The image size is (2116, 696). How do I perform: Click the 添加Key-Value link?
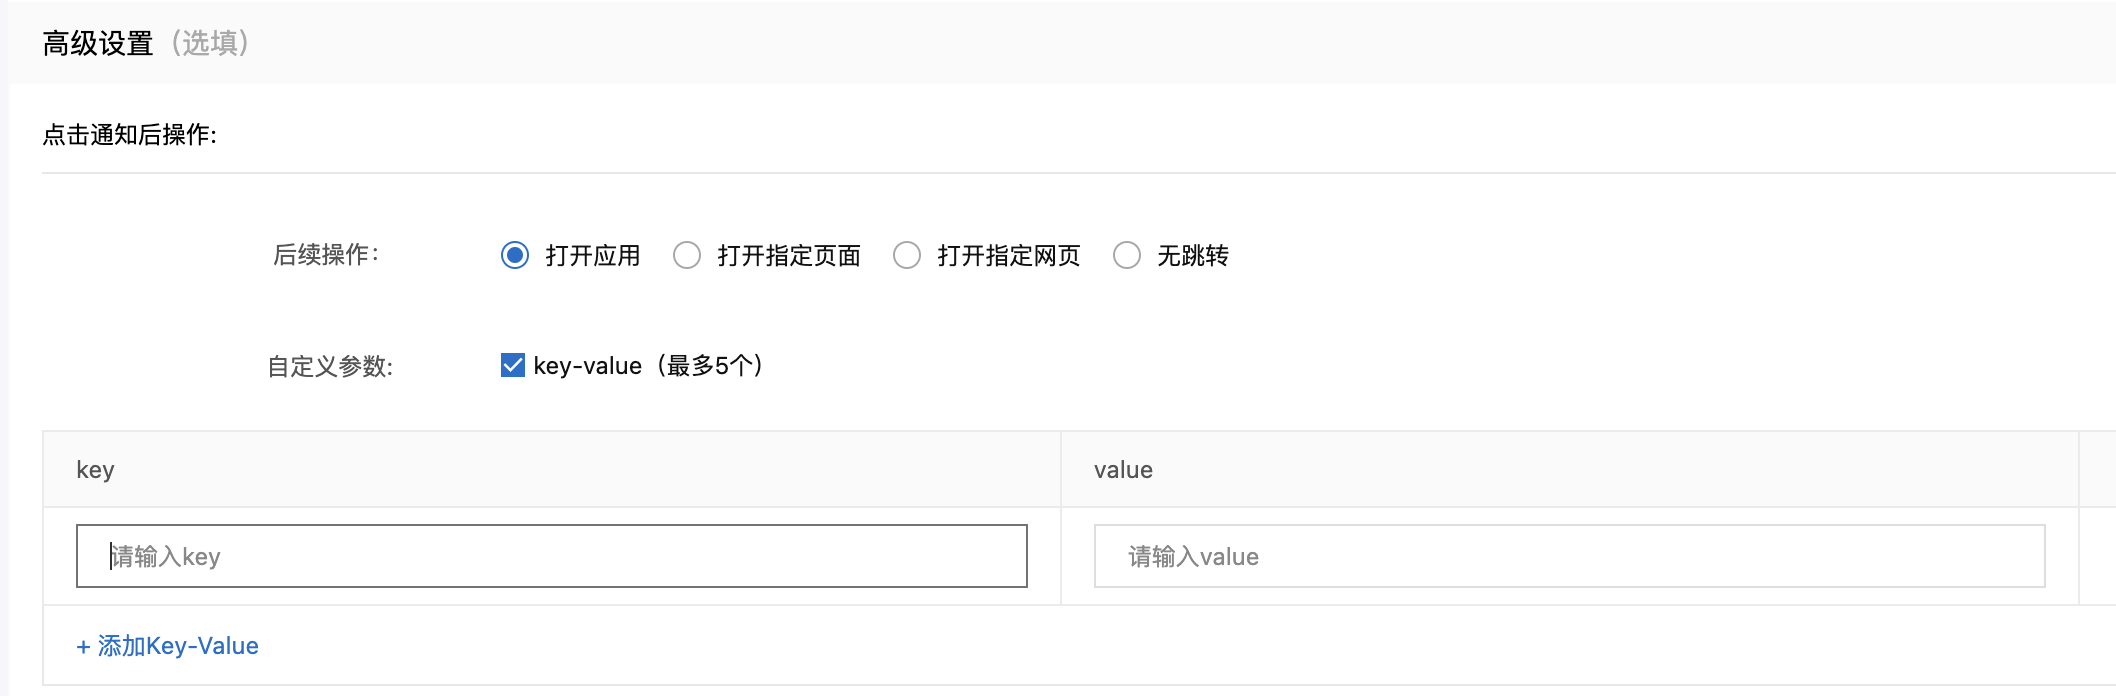(168, 646)
